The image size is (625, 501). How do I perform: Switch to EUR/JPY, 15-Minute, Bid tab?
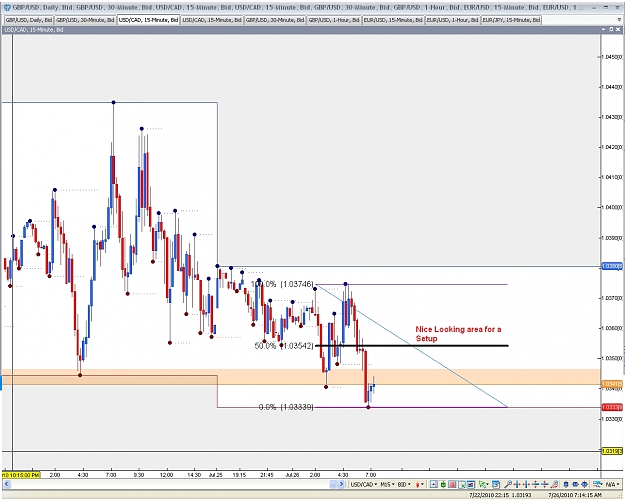[x=511, y=20]
